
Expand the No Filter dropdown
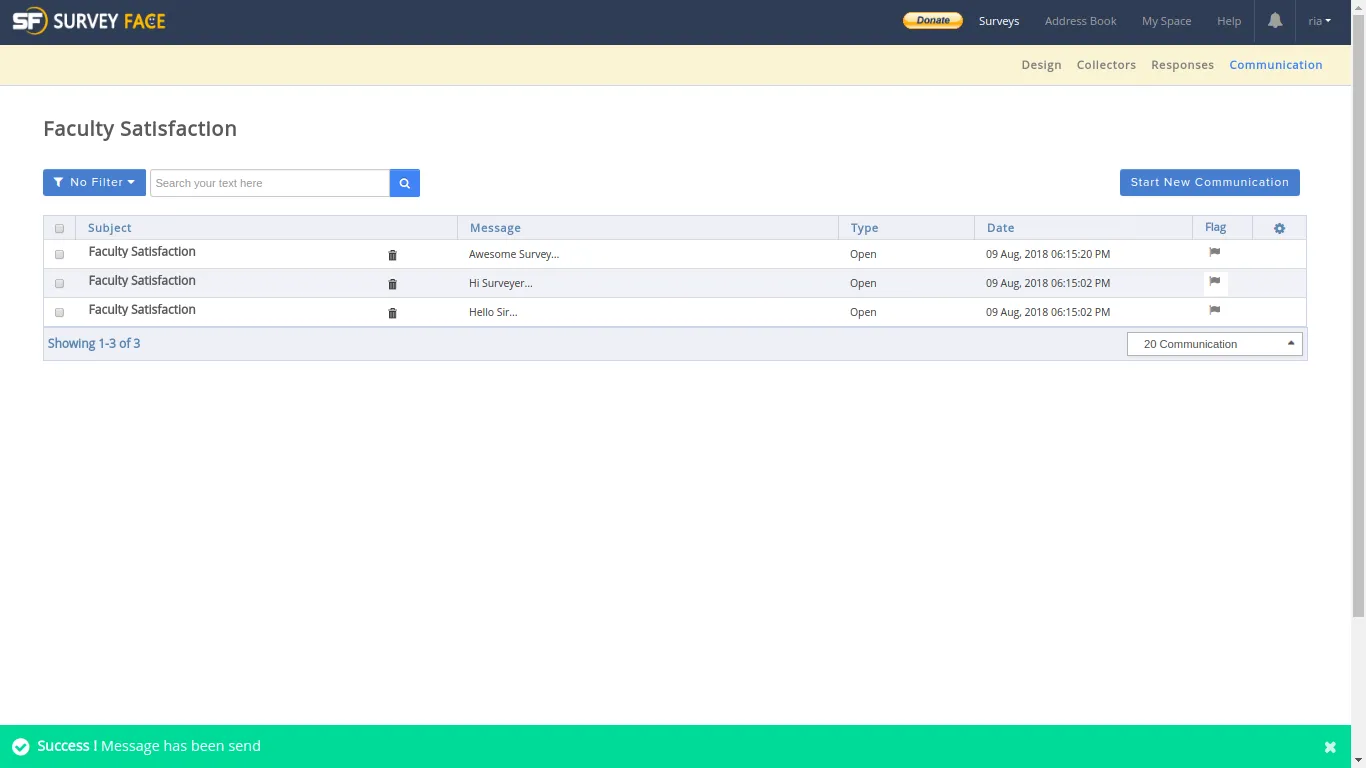pos(94,183)
